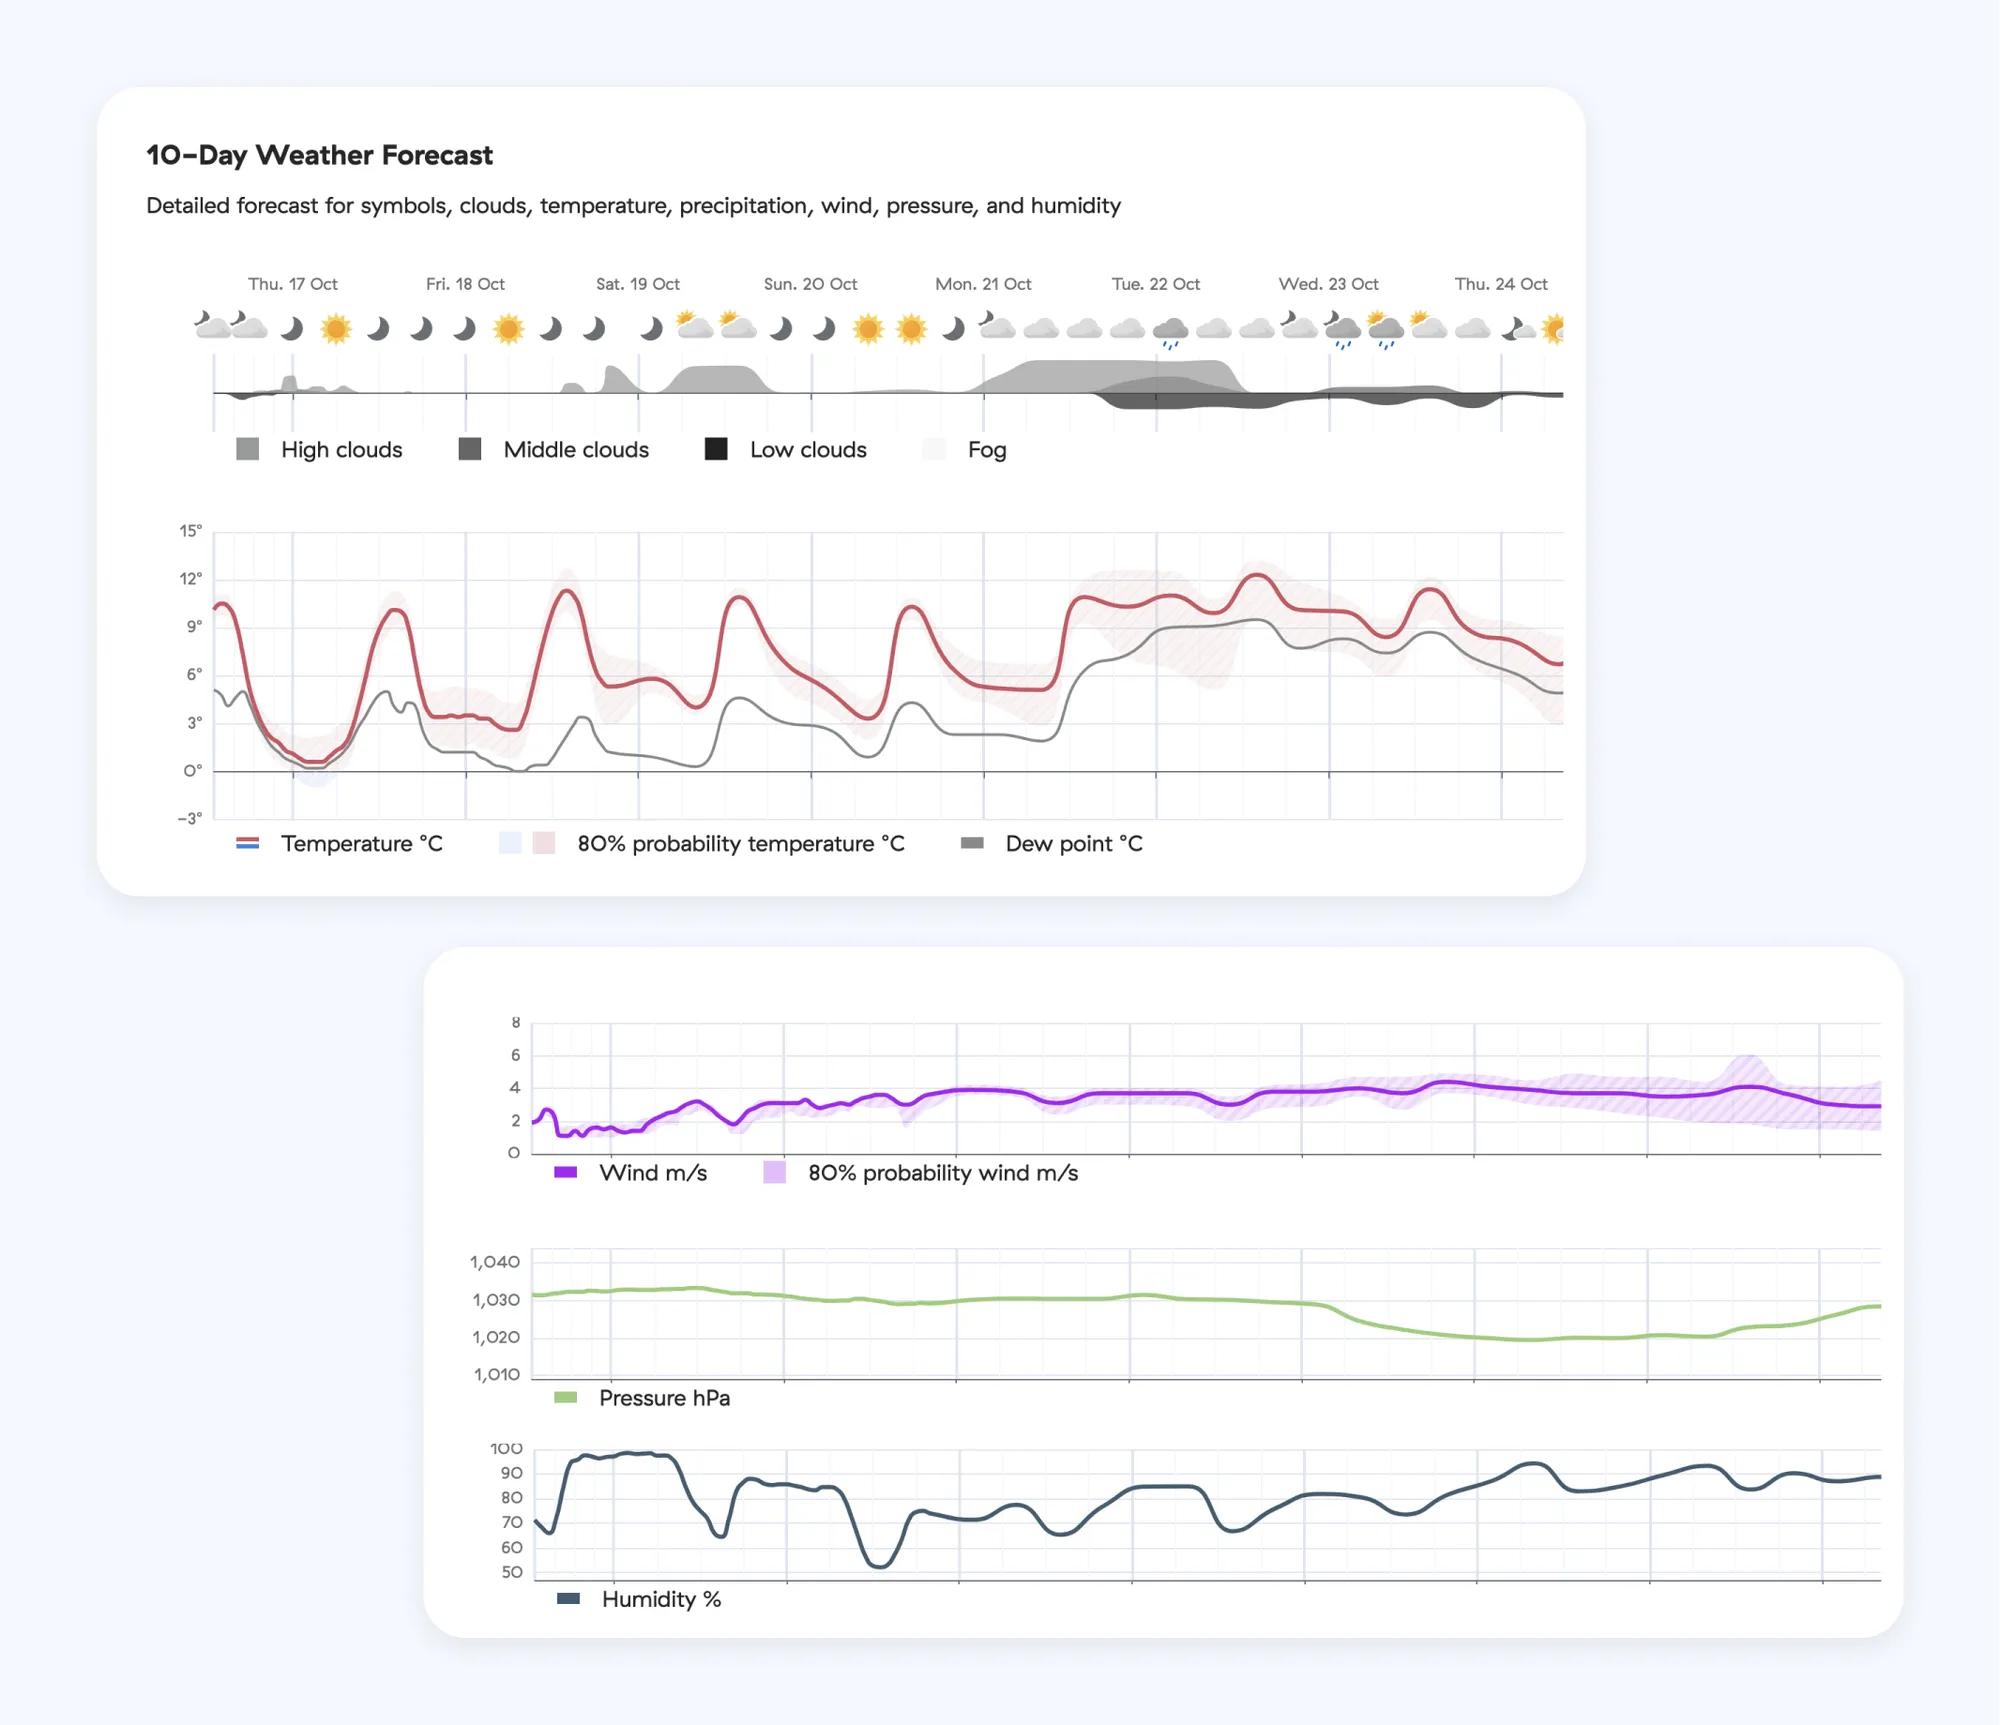The height and width of the screenshot is (1725, 2000).
Task: Click the sun-and-rain-cloud icon under Wed. 23 Oct
Action: [1385, 328]
